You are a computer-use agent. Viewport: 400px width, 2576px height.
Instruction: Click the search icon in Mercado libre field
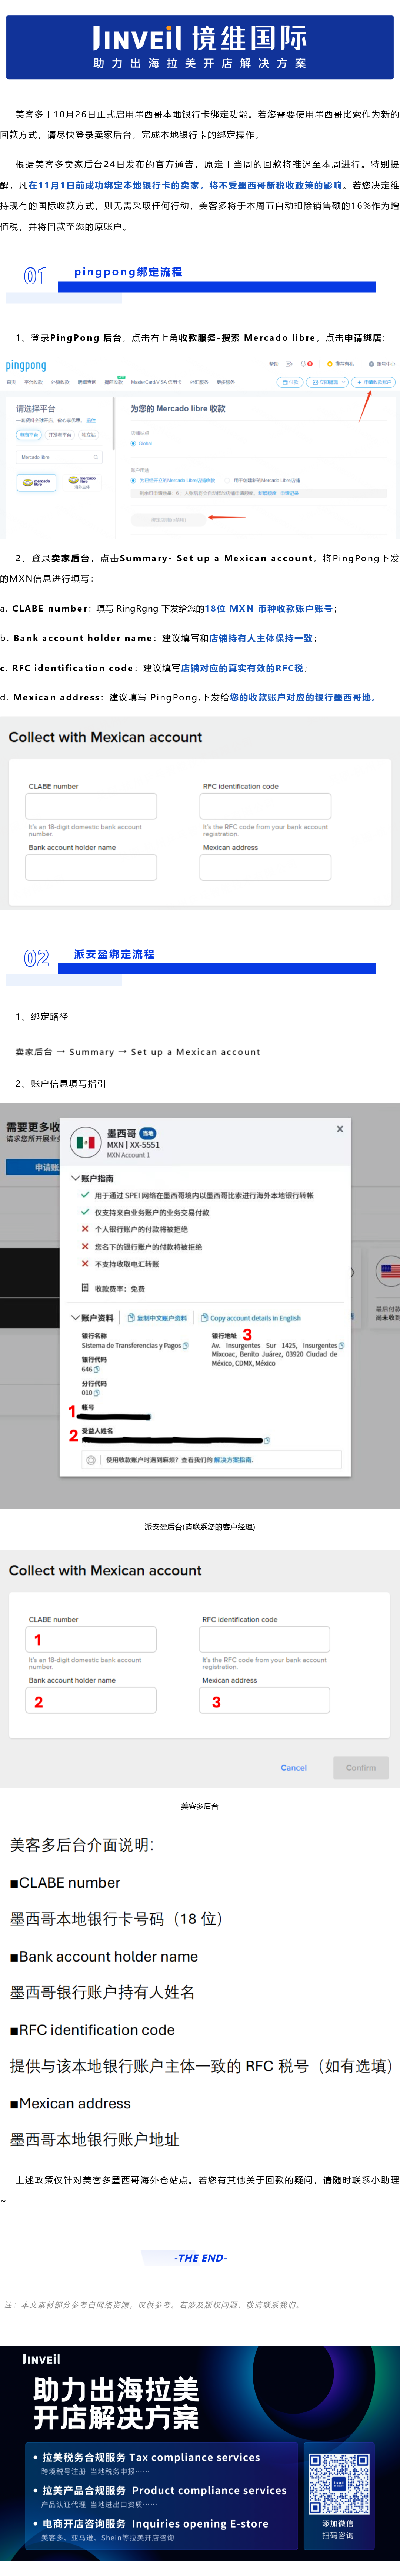pos(96,457)
